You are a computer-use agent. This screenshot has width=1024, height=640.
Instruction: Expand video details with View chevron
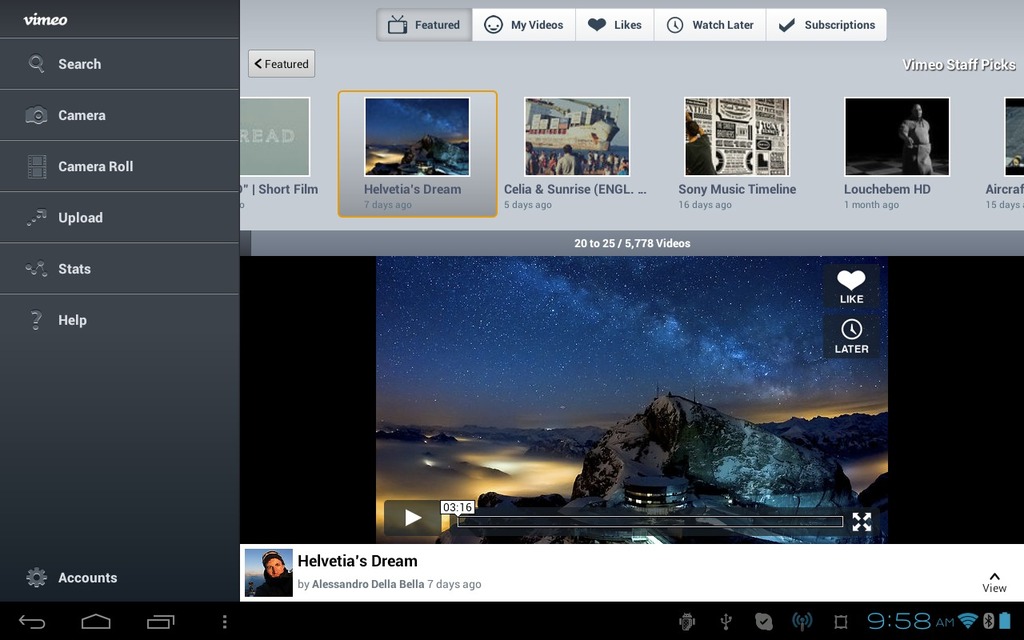click(x=994, y=582)
